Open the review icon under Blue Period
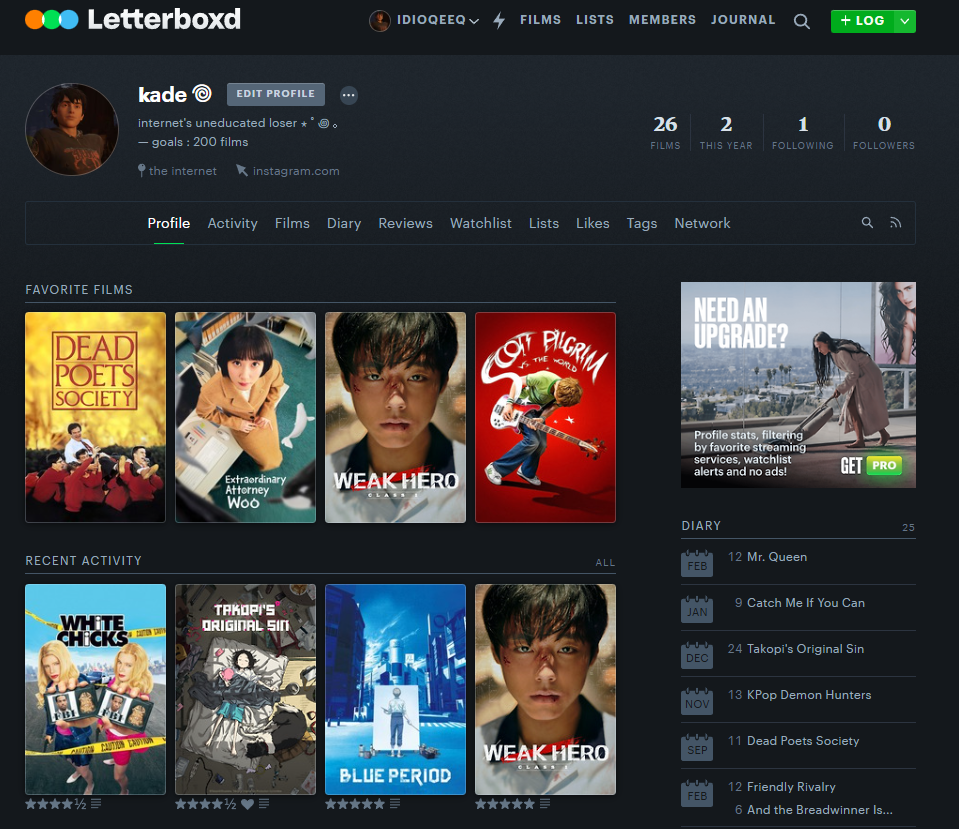This screenshot has height=829, width=959. [395, 803]
